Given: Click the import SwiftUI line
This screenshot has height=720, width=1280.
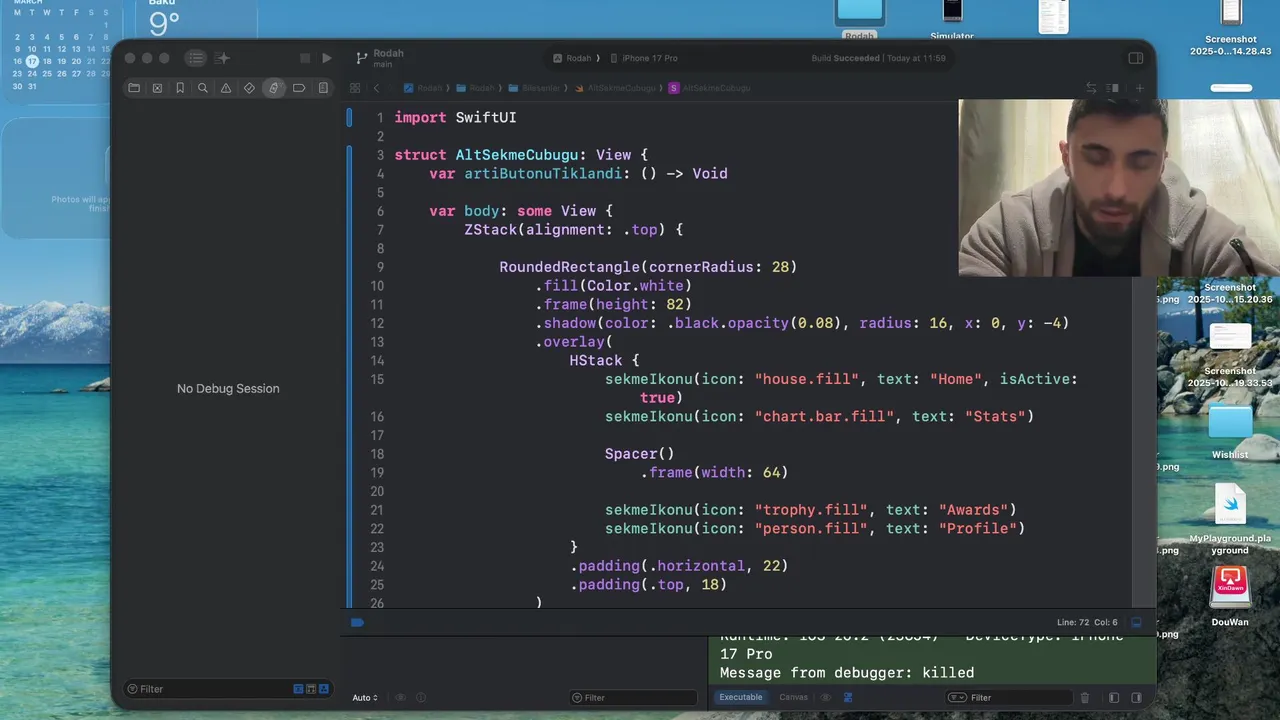Looking at the screenshot, I should coord(455,117).
